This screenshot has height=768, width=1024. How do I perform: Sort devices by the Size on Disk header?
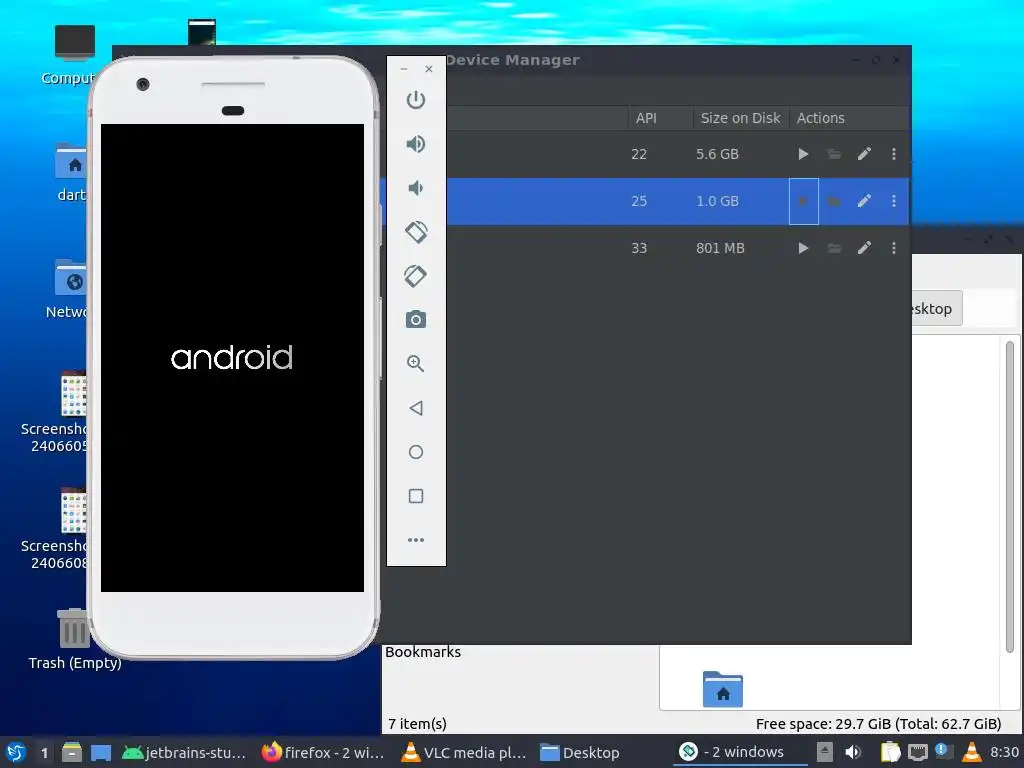[x=741, y=118]
